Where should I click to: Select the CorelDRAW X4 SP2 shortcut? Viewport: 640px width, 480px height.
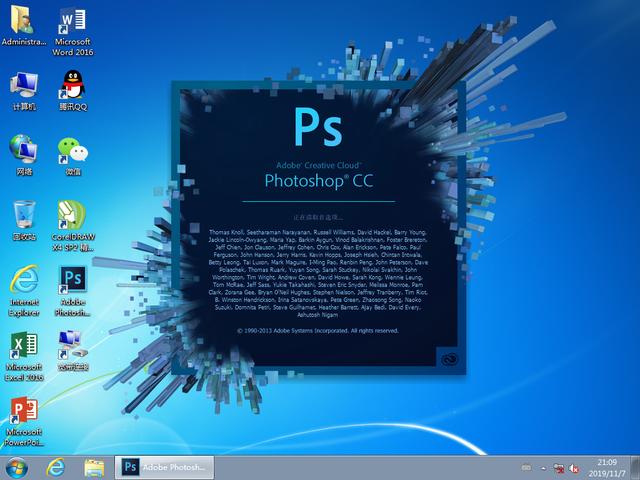[x=73, y=226]
